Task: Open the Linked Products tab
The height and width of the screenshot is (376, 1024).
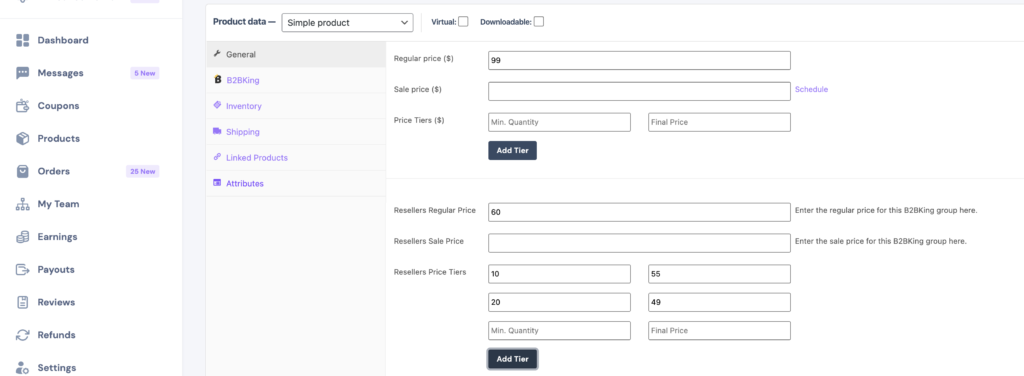Action: pos(296,157)
